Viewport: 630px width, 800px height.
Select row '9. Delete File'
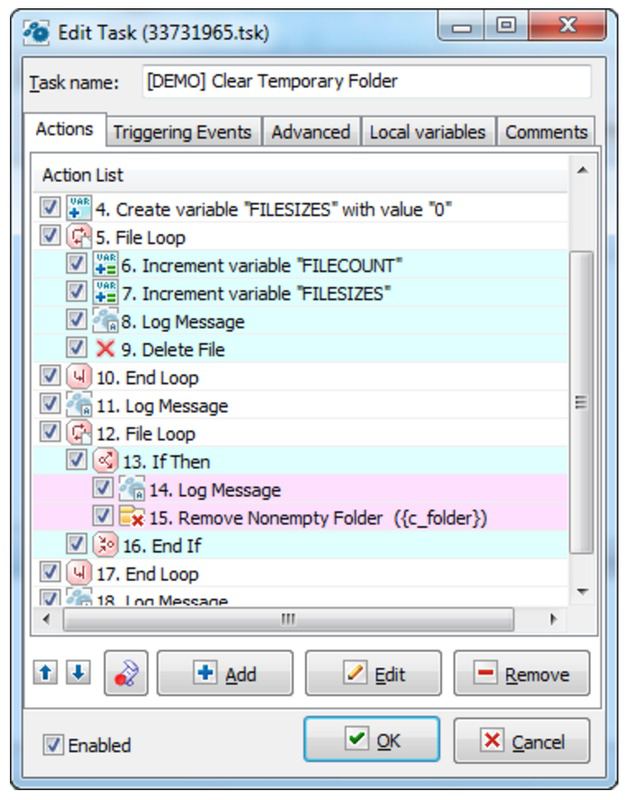pyautogui.click(x=300, y=349)
